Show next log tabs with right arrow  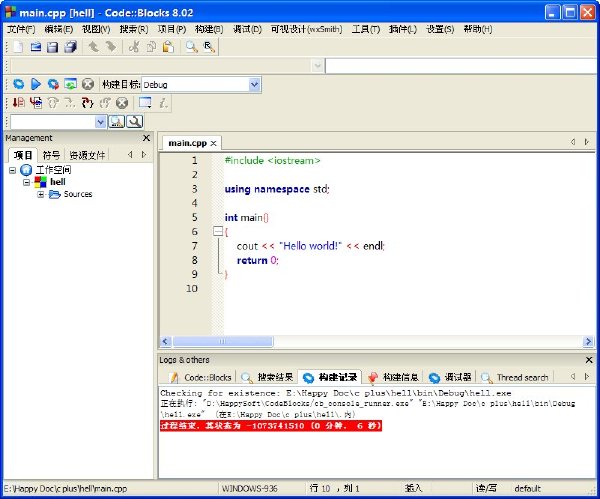[587, 377]
